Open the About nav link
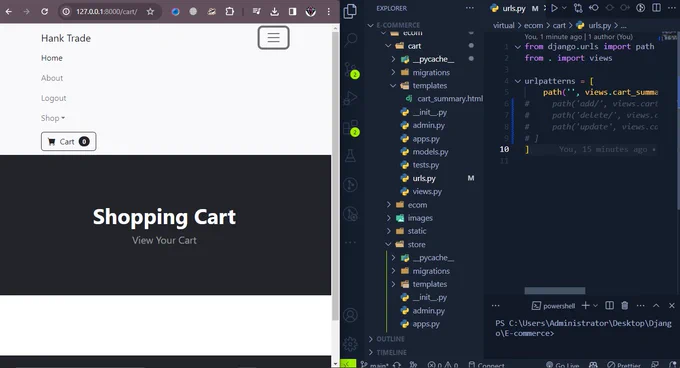Screen dimensions: 680x368 click(x=52, y=78)
